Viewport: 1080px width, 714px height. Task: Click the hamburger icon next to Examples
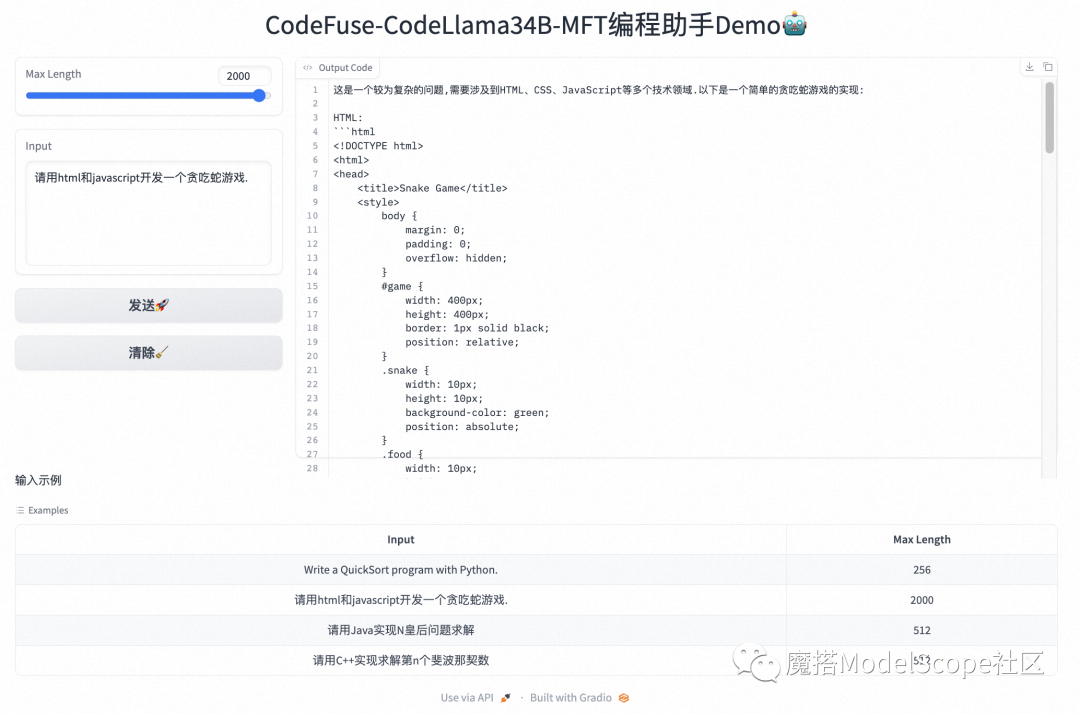pyautogui.click(x=20, y=510)
